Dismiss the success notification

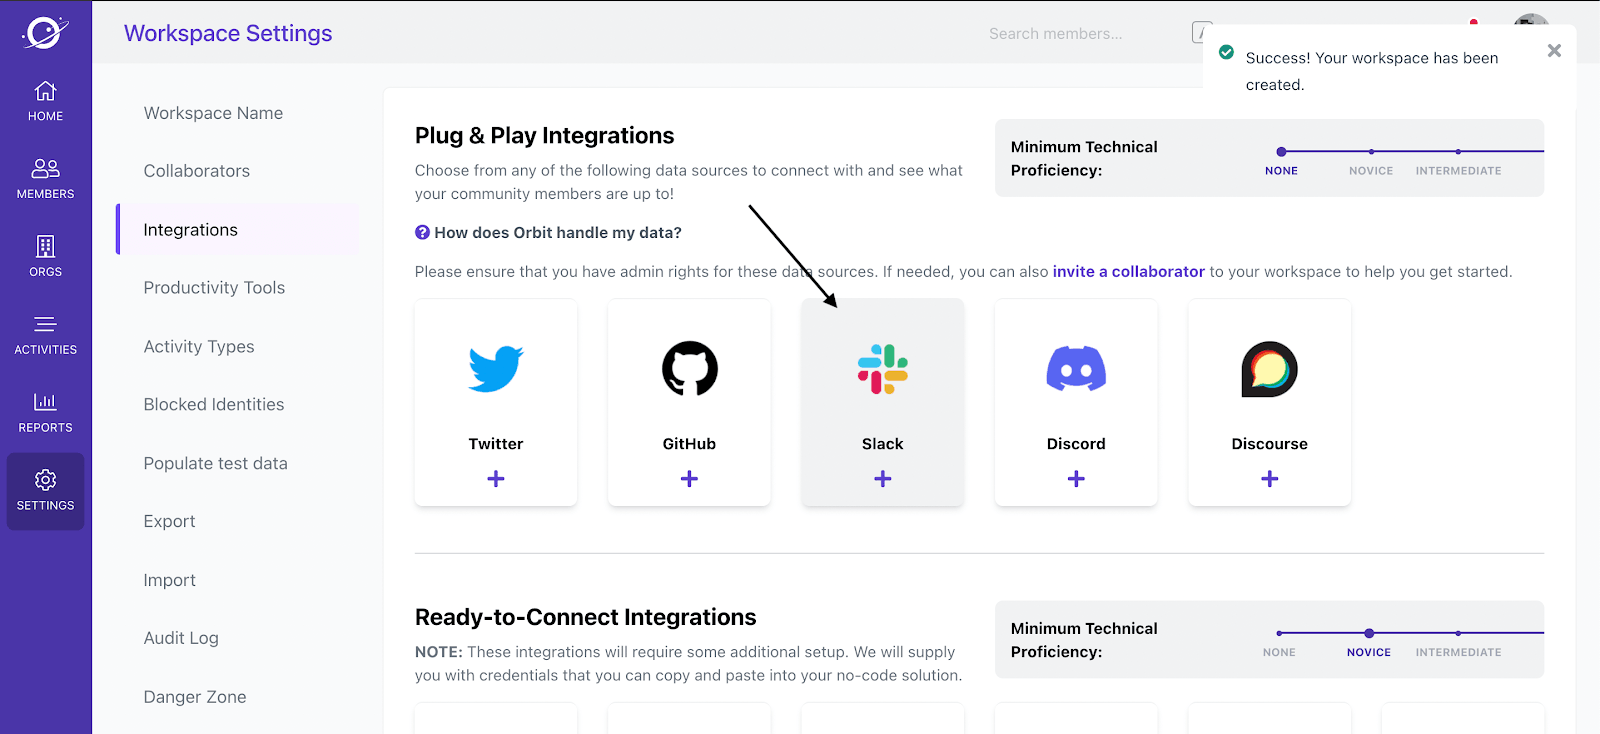point(1554,51)
